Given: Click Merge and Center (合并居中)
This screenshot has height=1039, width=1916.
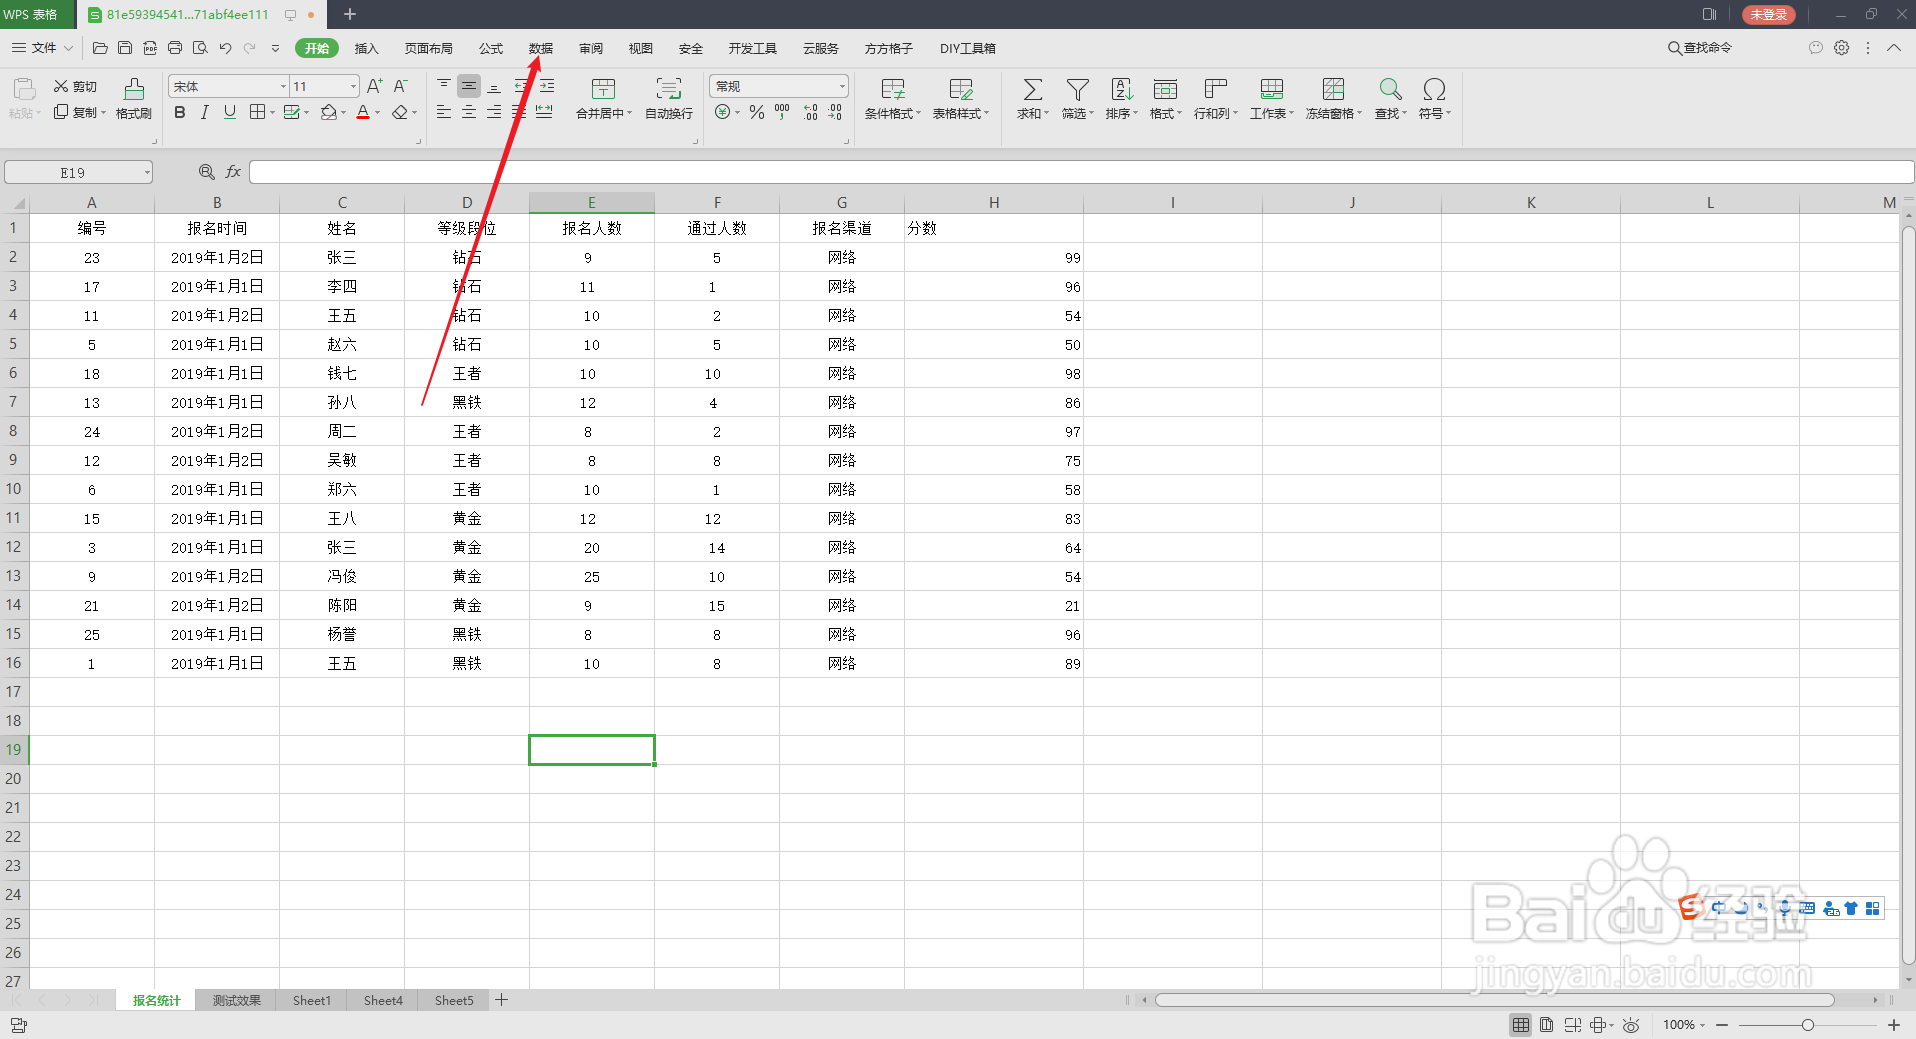Looking at the screenshot, I should click(604, 99).
